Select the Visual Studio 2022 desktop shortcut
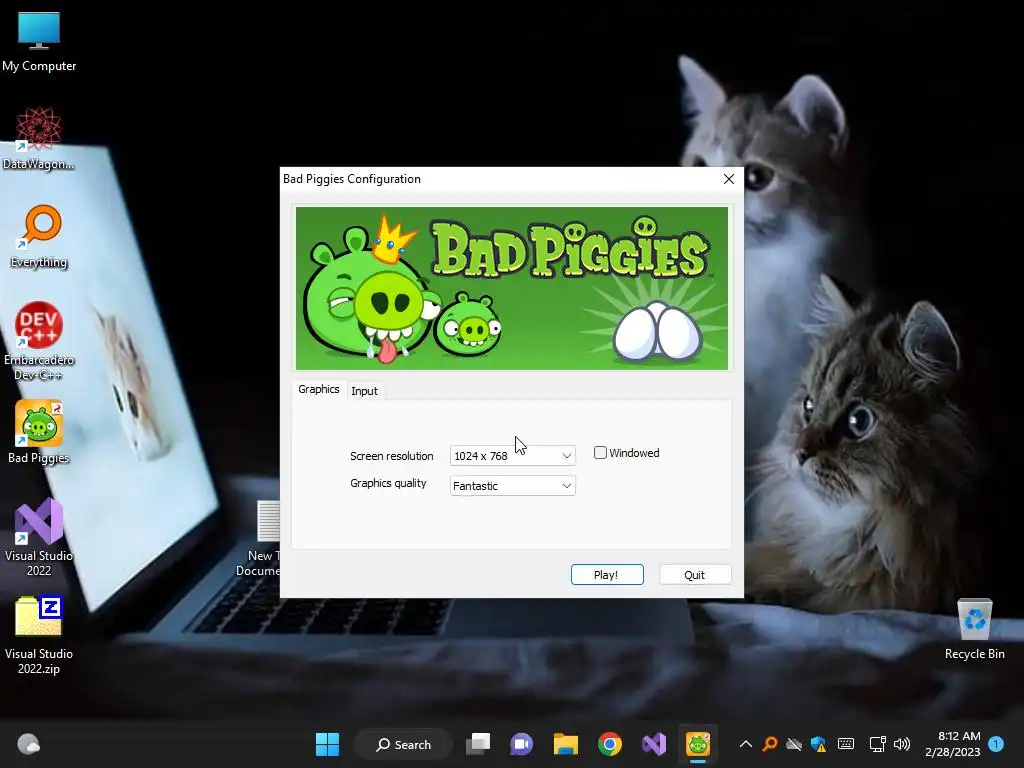1024x768 pixels. point(39,537)
